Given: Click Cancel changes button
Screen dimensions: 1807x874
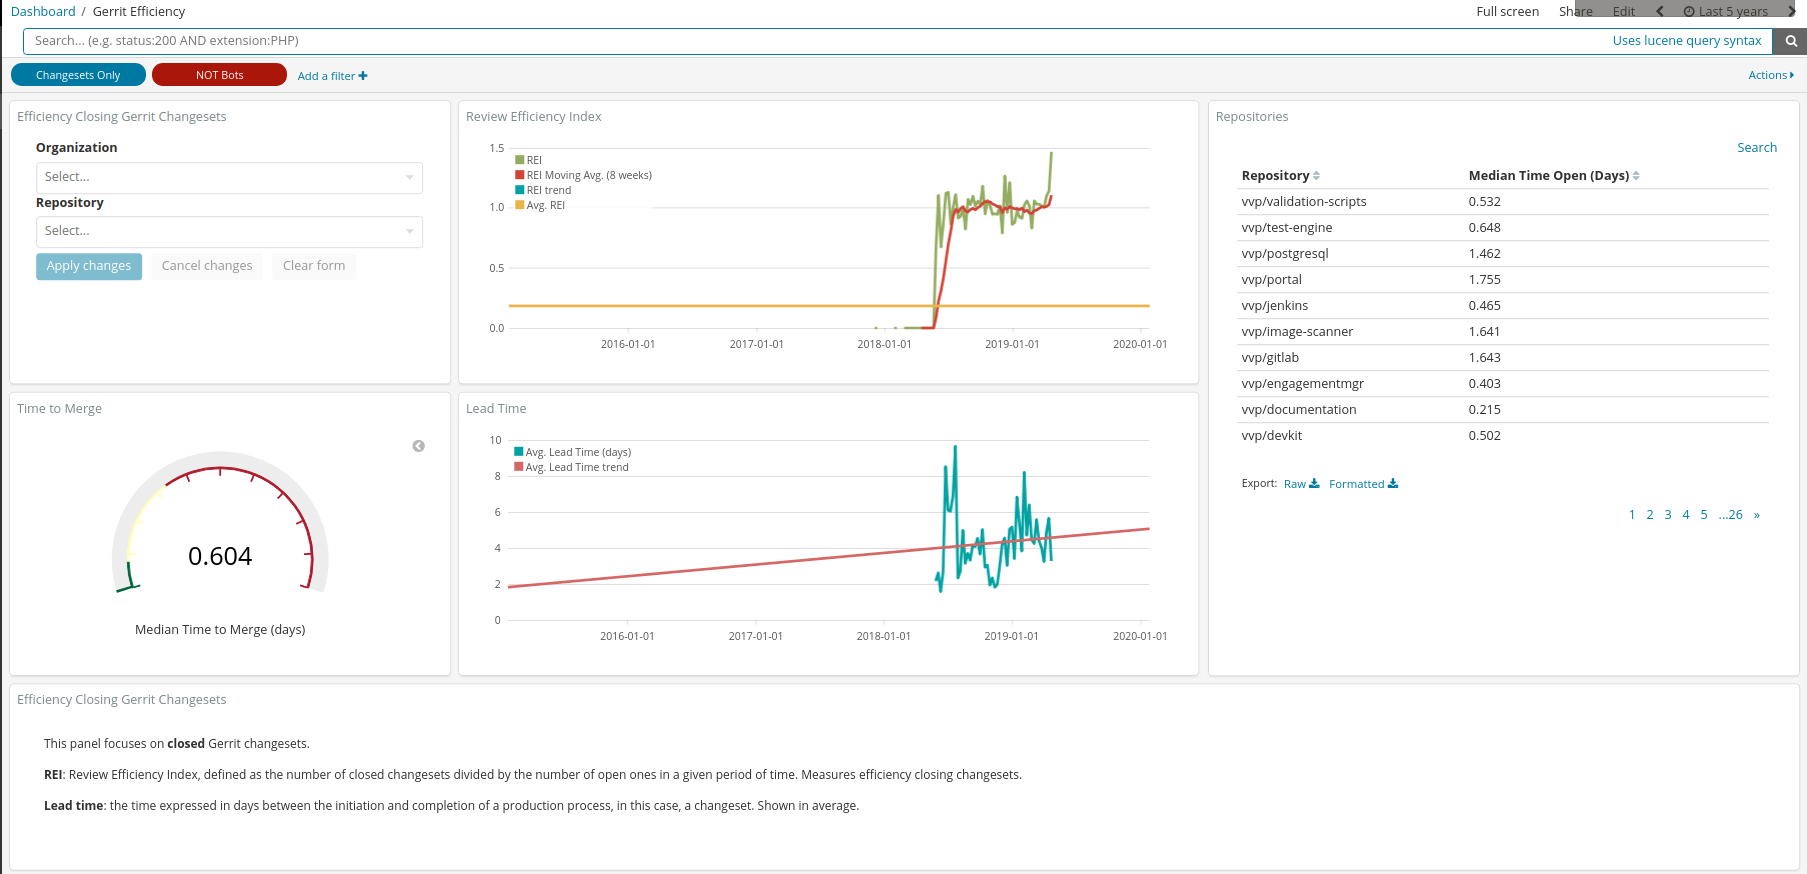Looking at the screenshot, I should click(x=207, y=266).
